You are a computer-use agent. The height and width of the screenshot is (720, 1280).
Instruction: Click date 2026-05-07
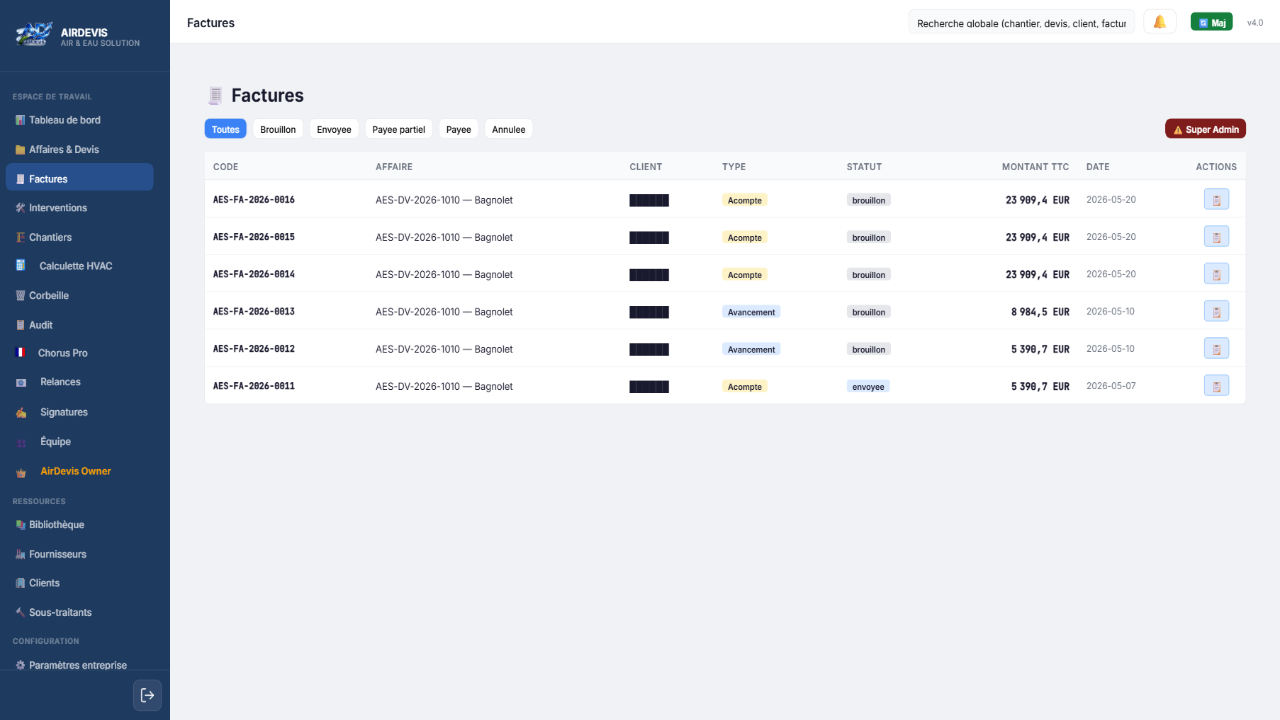pos(1111,386)
